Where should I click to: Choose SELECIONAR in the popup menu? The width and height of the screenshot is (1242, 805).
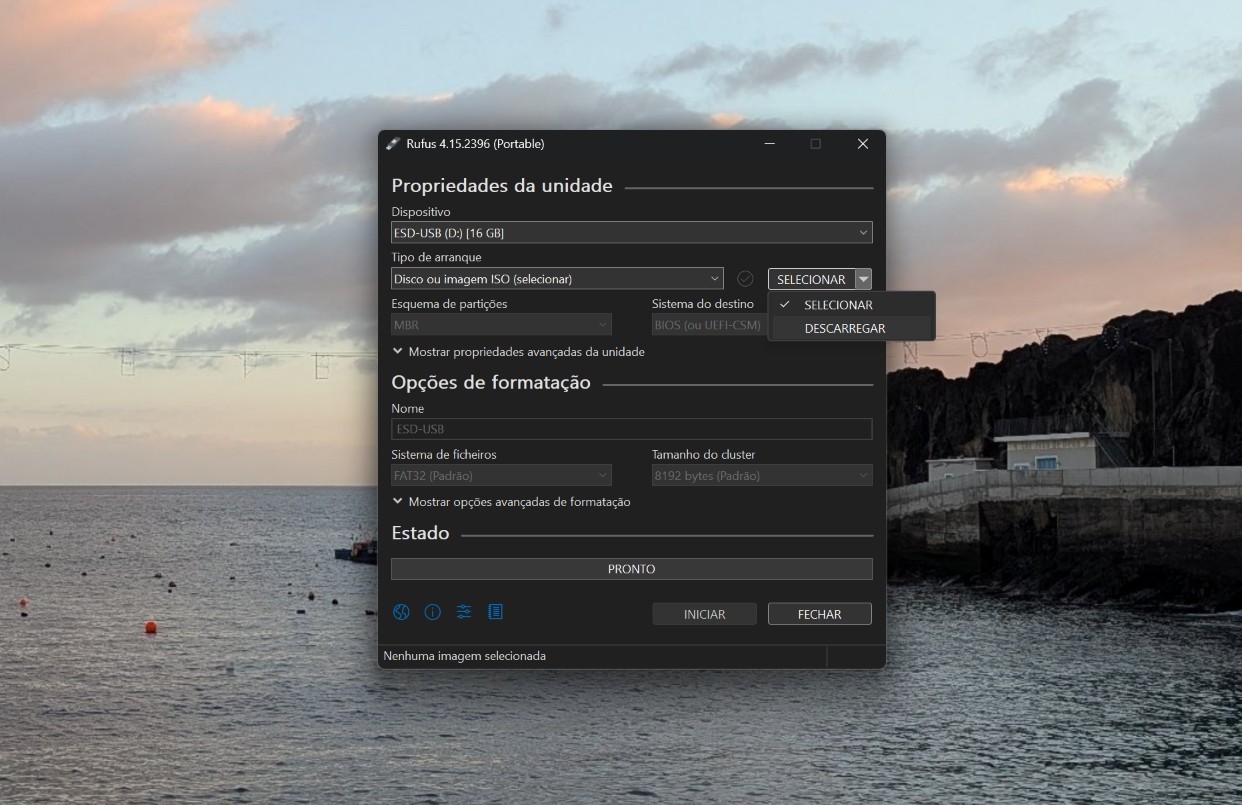(852, 305)
